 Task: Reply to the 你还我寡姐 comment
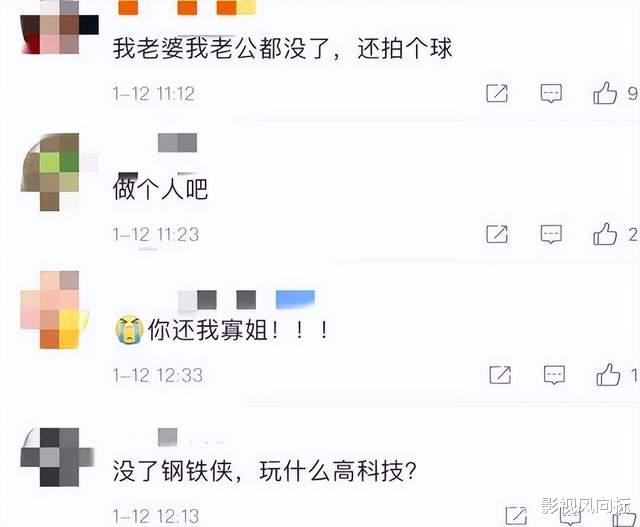[554, 375]
